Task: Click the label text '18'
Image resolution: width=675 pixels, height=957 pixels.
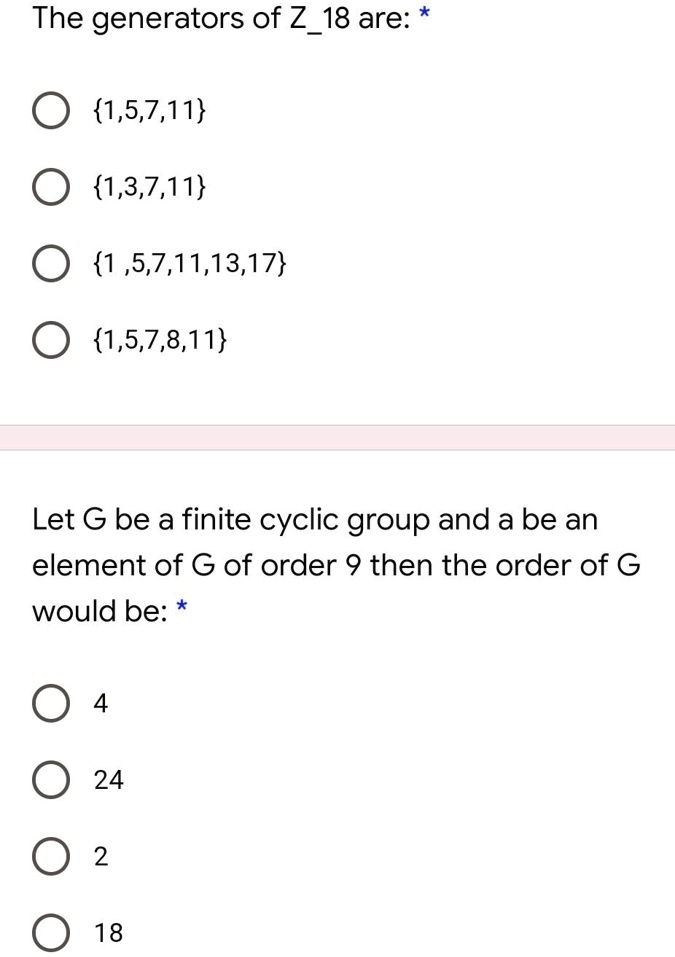Action: [108, 934]
